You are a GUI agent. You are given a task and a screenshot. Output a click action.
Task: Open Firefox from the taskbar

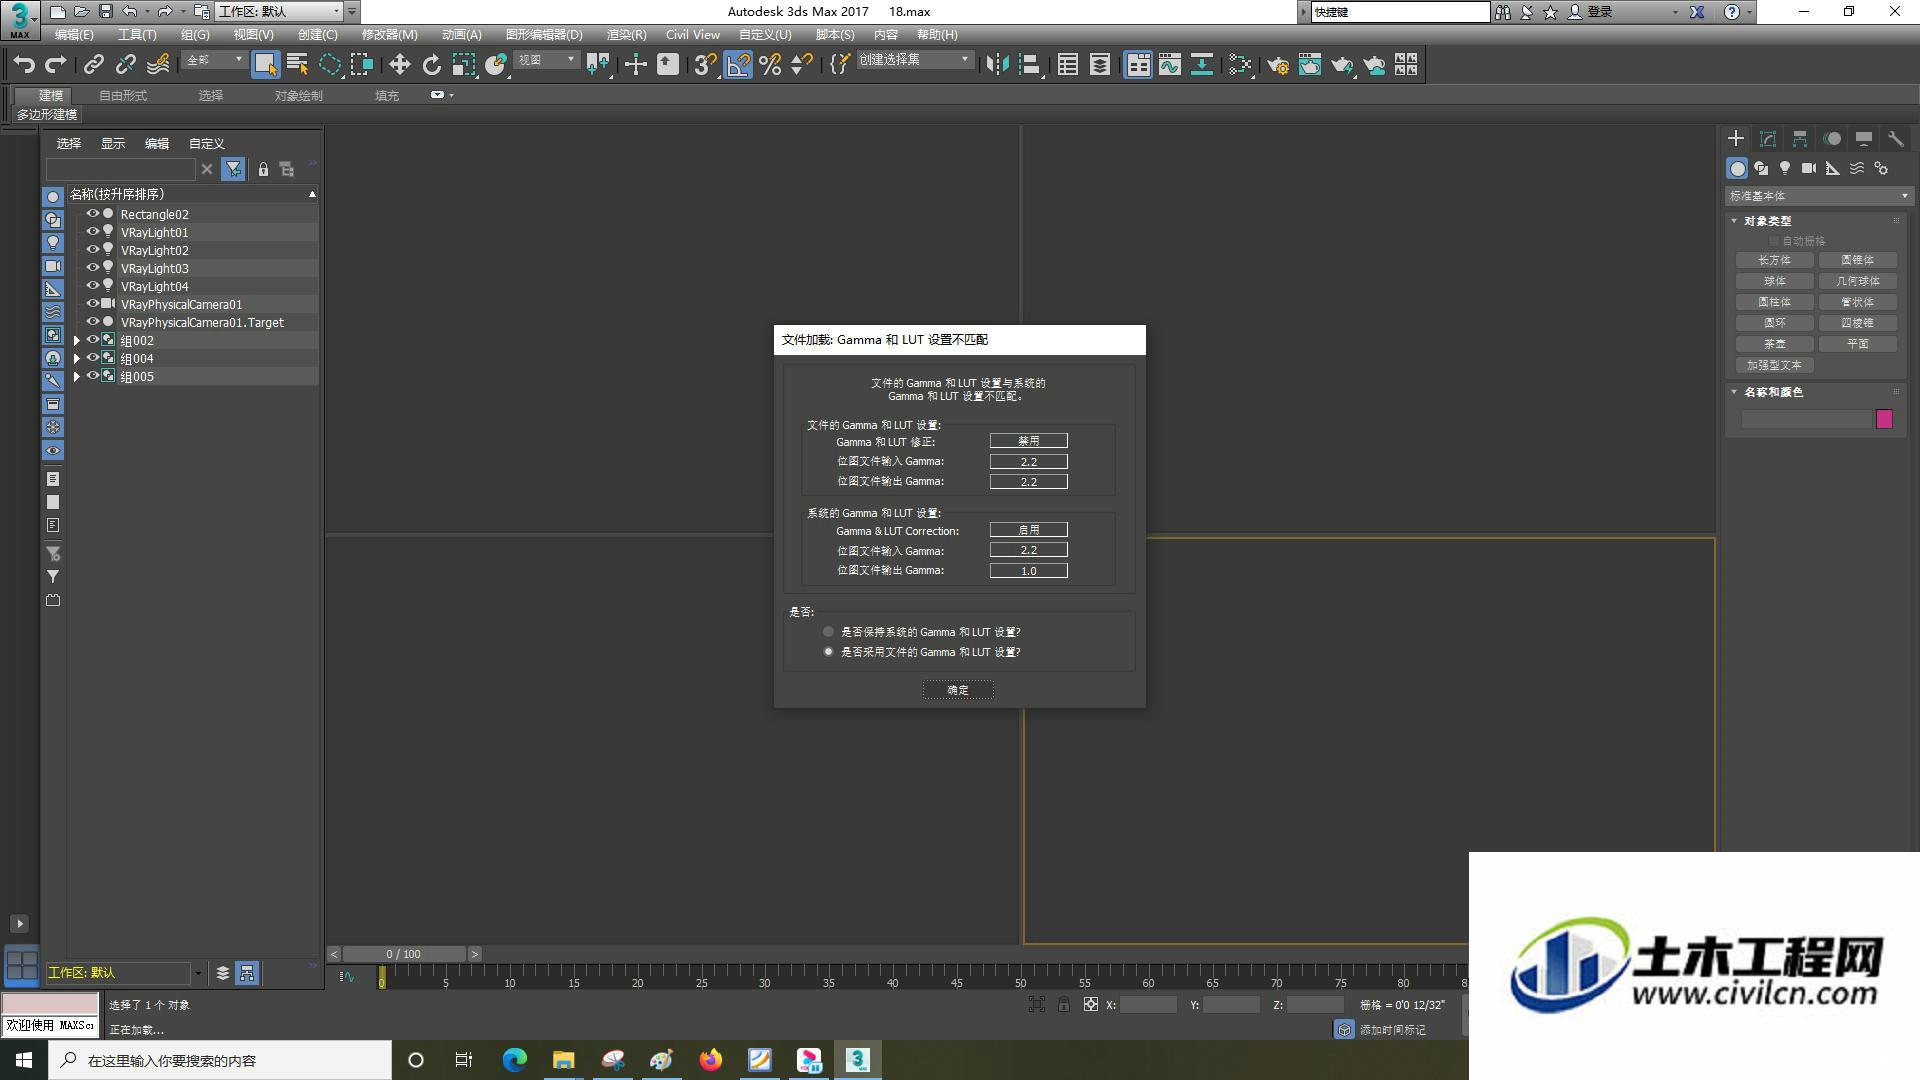(711, 1060)
